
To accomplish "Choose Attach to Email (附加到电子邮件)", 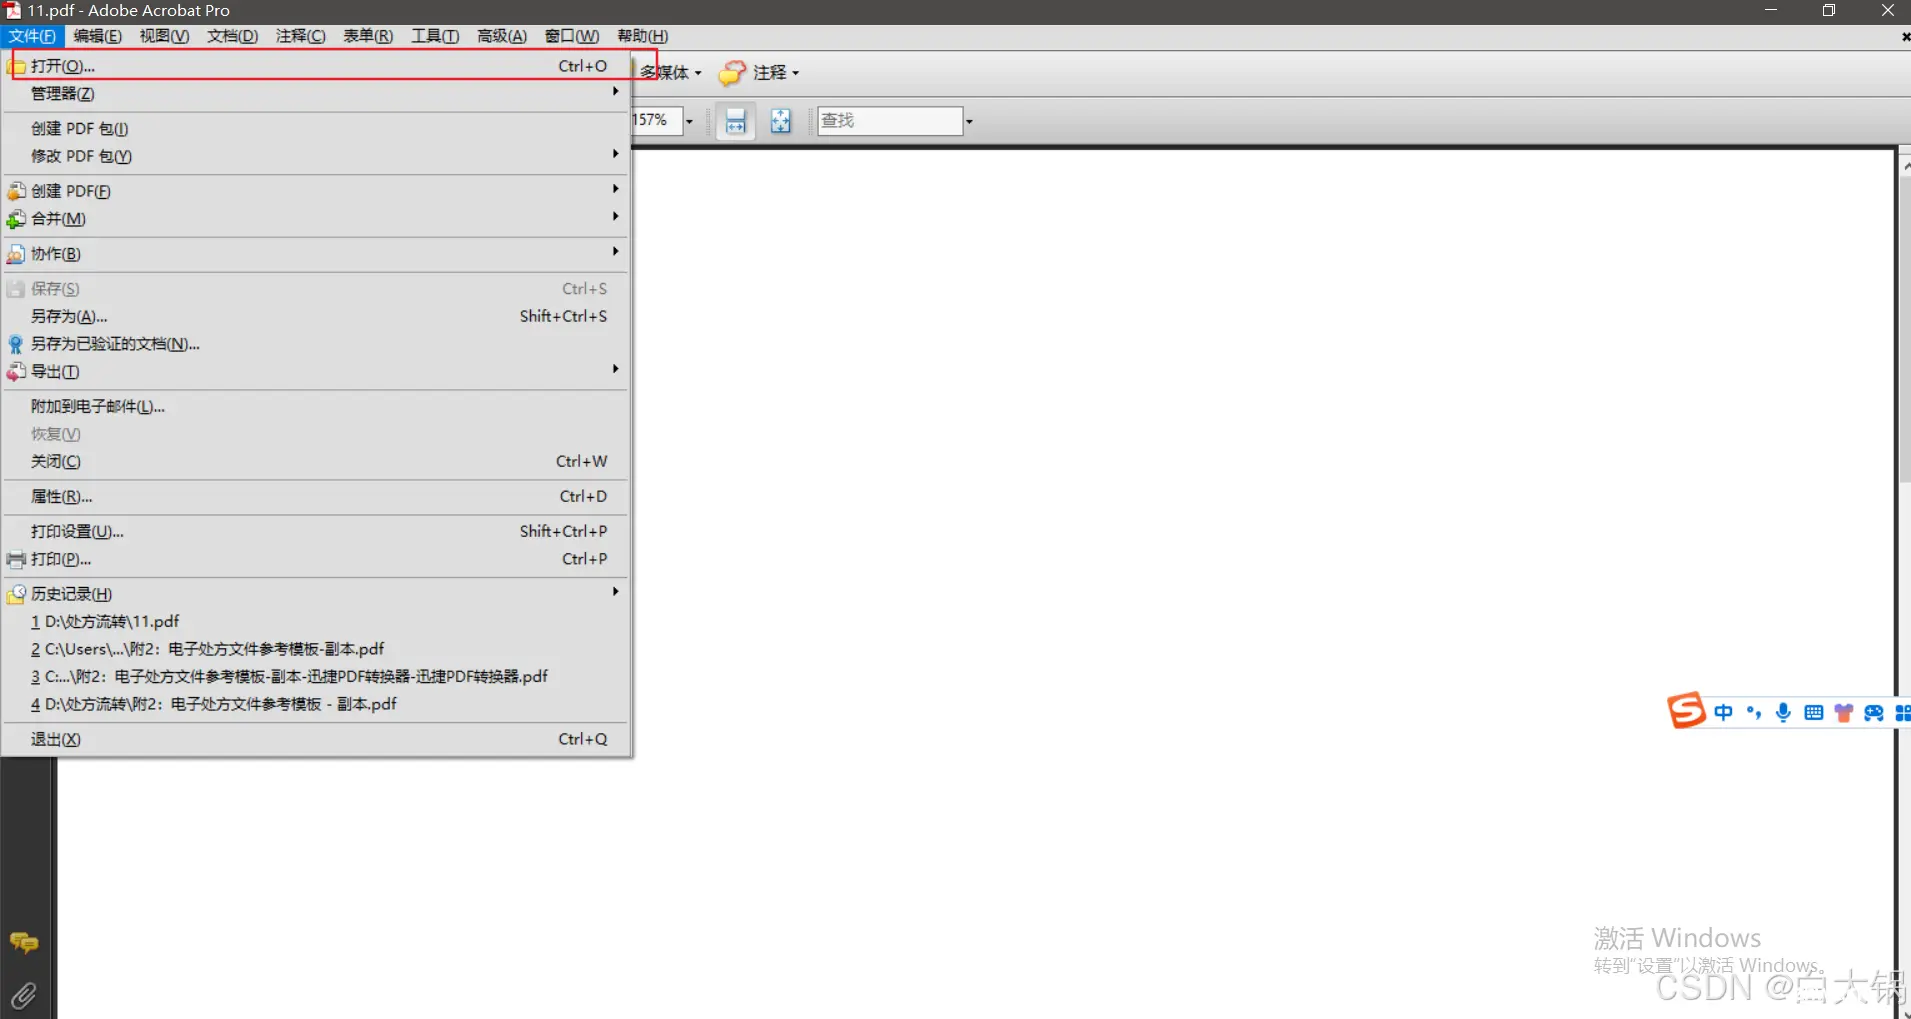I will point(316,406).
